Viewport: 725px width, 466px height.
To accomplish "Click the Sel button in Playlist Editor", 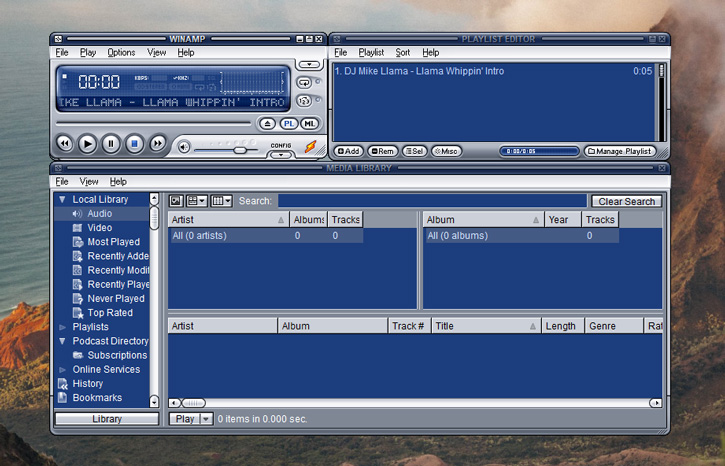I will pos(415,151).
